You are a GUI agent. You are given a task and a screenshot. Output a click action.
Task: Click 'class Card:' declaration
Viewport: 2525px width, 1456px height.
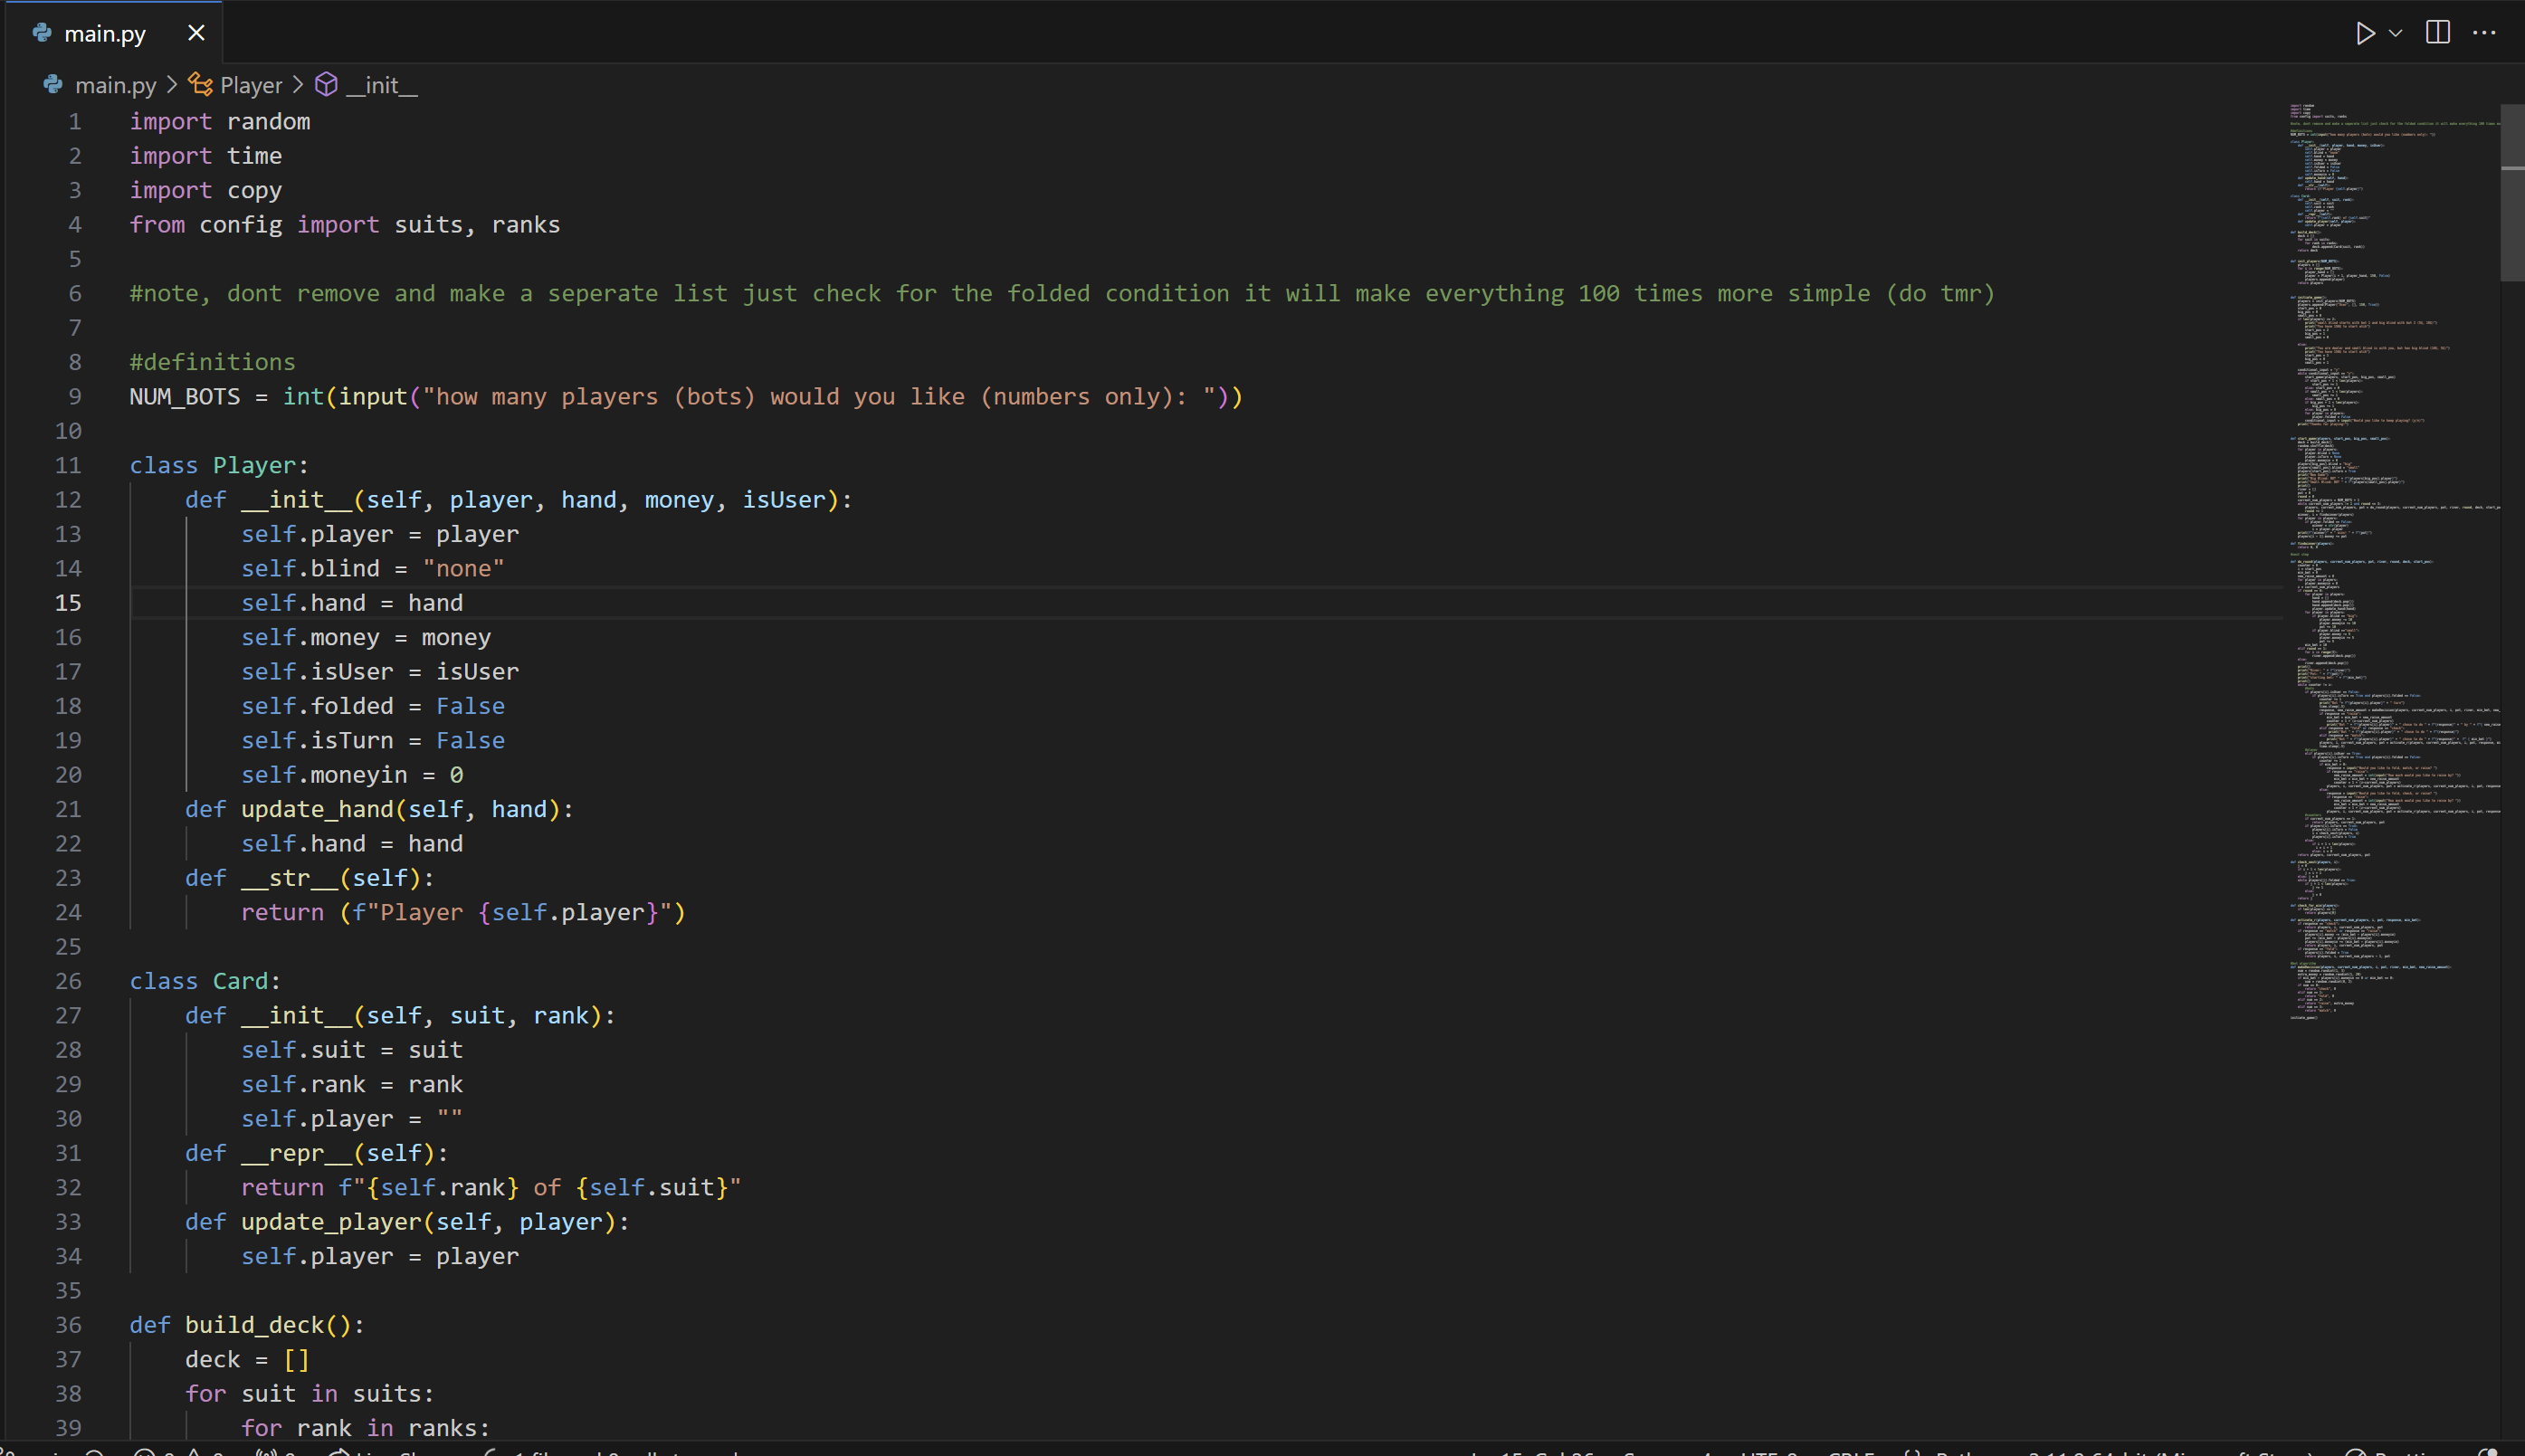206,981
